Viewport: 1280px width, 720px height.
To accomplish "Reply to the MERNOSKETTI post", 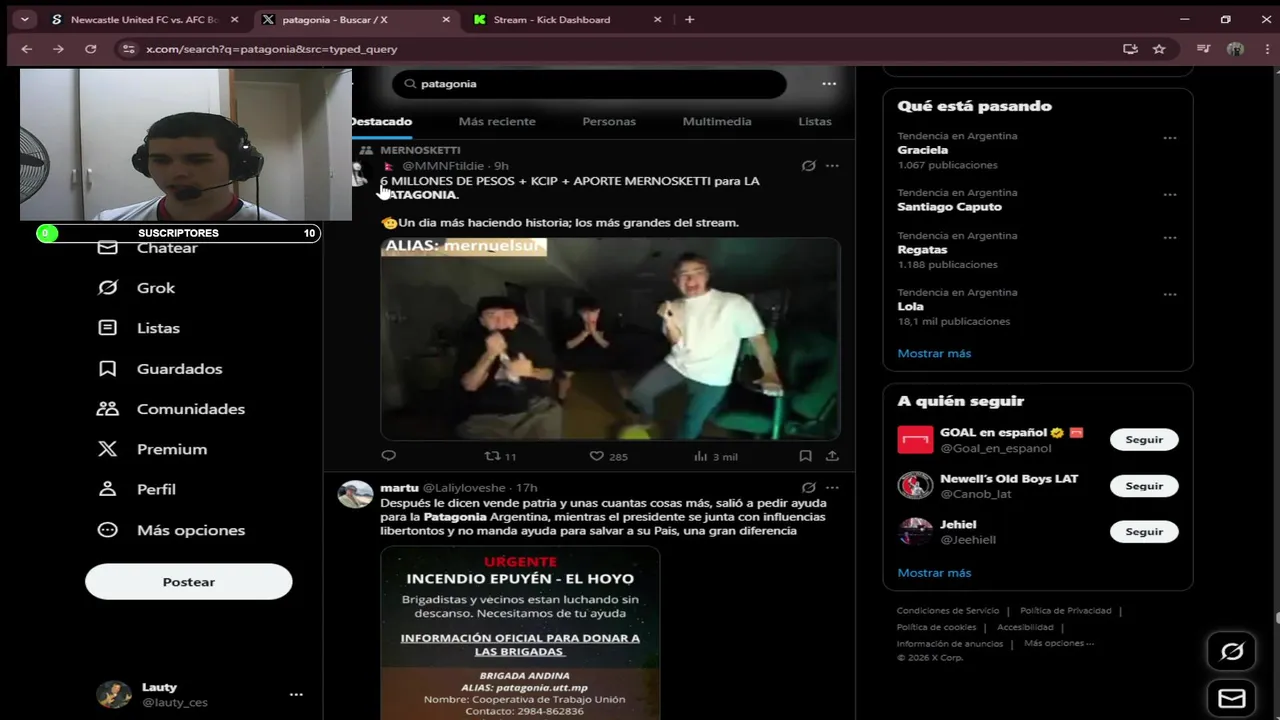I will point(389,456).
